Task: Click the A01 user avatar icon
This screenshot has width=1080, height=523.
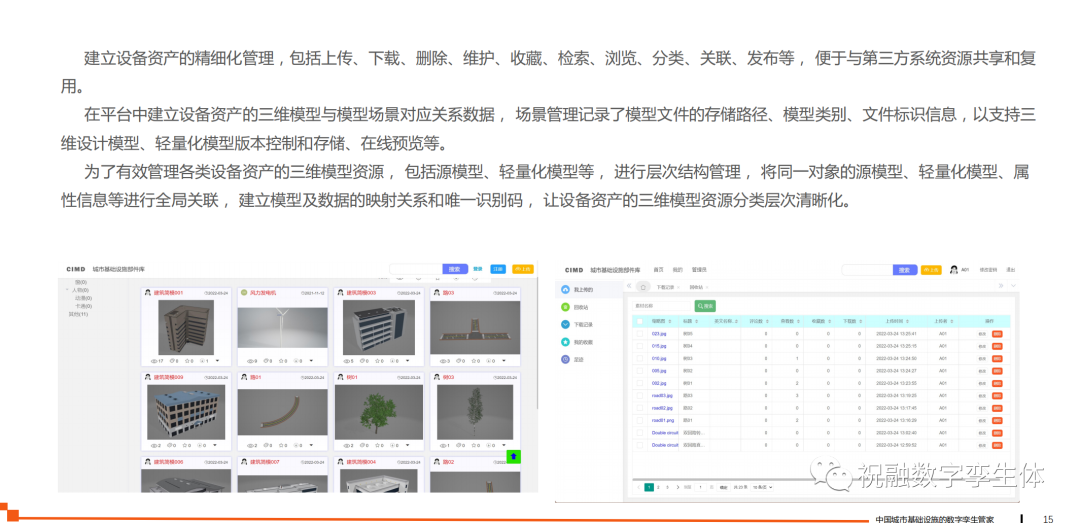Action: (953, 270)
